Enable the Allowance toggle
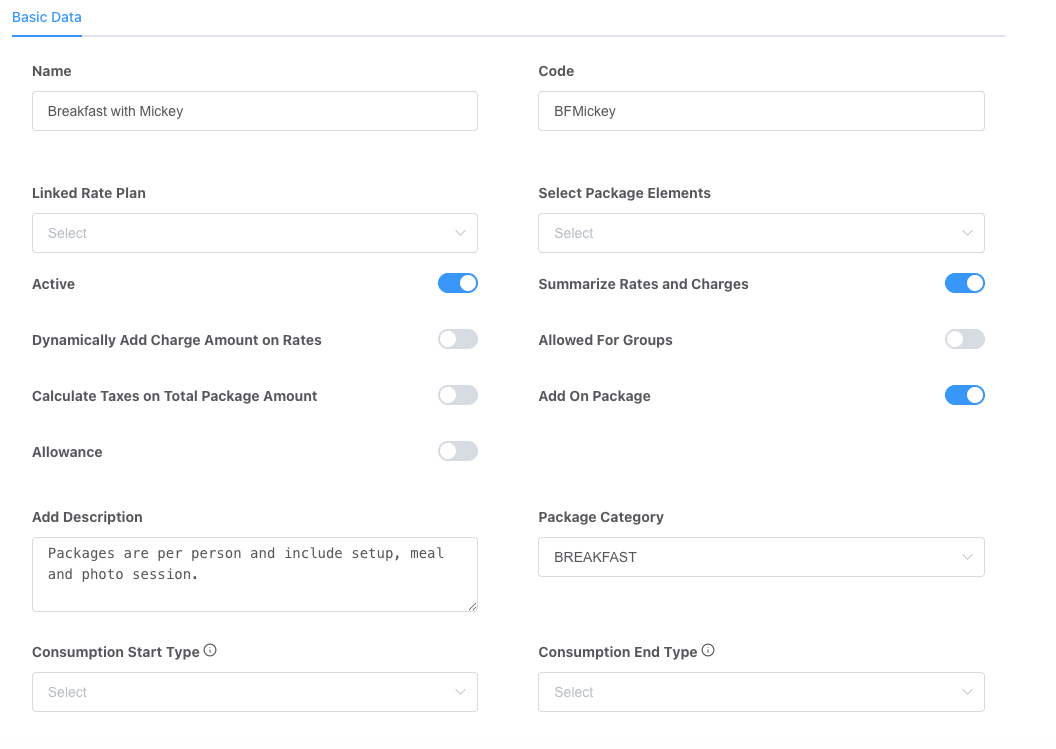This screenshot has height=749, width=1056. (x=457, y=452)
